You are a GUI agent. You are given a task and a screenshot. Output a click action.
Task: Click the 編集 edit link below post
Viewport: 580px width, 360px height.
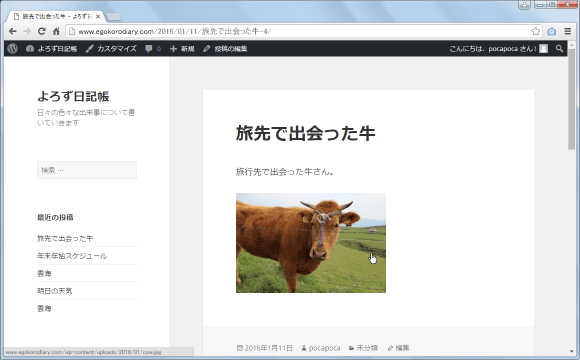tap(399, 348)
